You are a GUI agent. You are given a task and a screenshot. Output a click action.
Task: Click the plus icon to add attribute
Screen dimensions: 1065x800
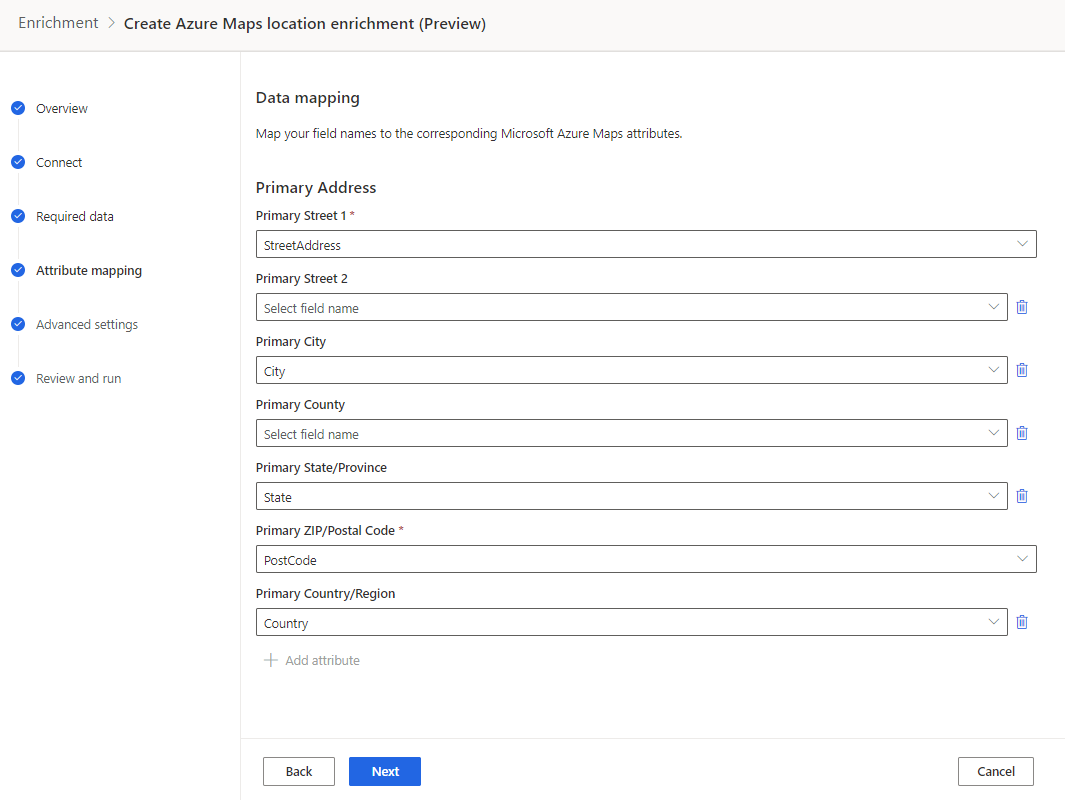click(x=270, y=660)
